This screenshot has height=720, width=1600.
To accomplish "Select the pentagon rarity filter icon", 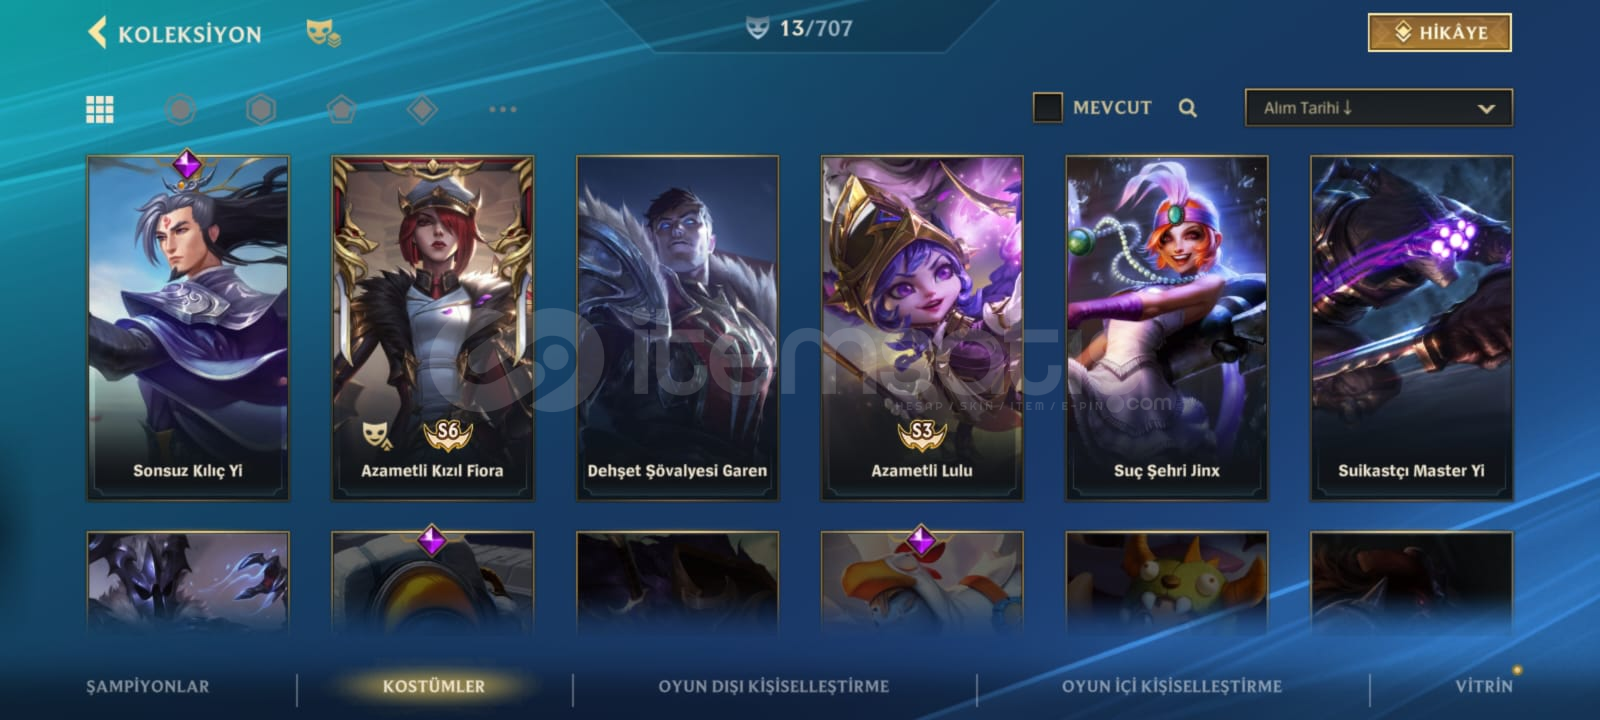I will click(x=341, y=109).
